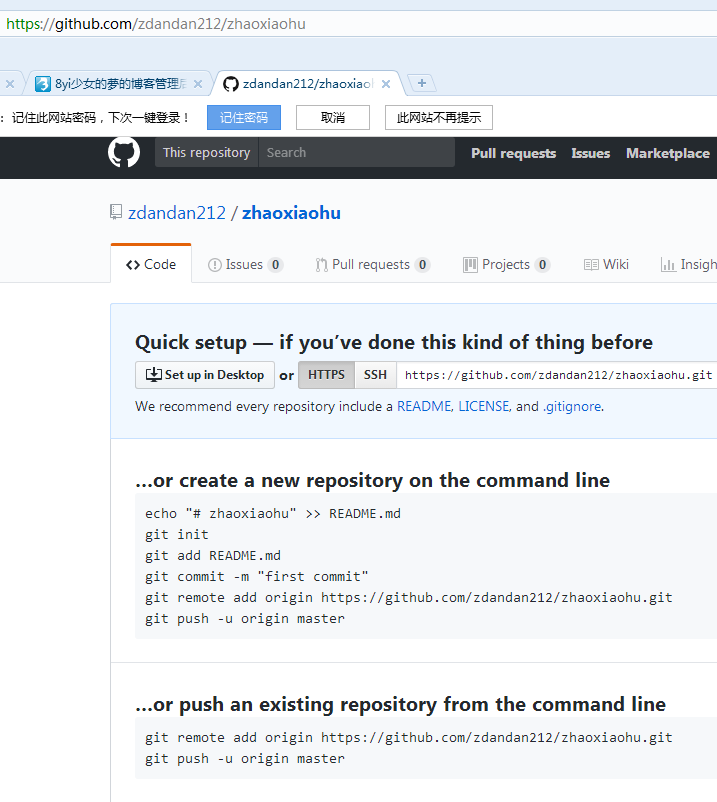Screen dimensions: 717x802
Task: Select the Code repository tab
Action: click(x=151, y=264)
